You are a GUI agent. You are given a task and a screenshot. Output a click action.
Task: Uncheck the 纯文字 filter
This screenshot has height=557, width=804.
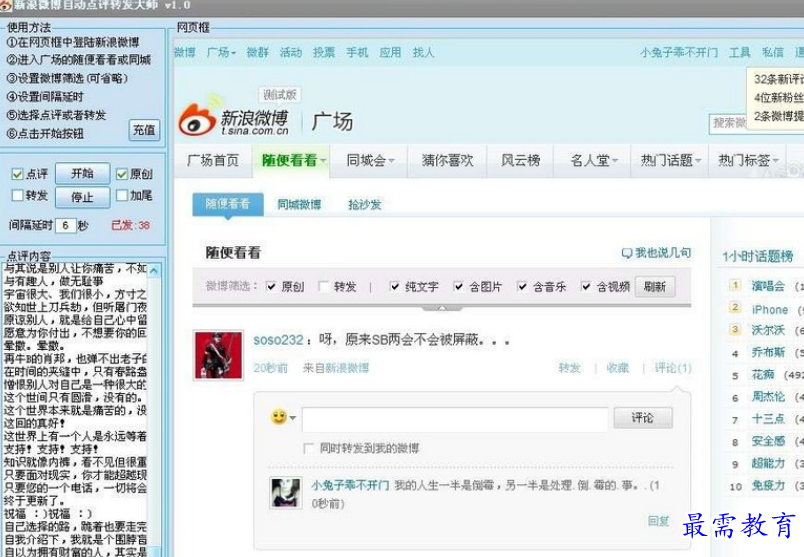[394, 287]
